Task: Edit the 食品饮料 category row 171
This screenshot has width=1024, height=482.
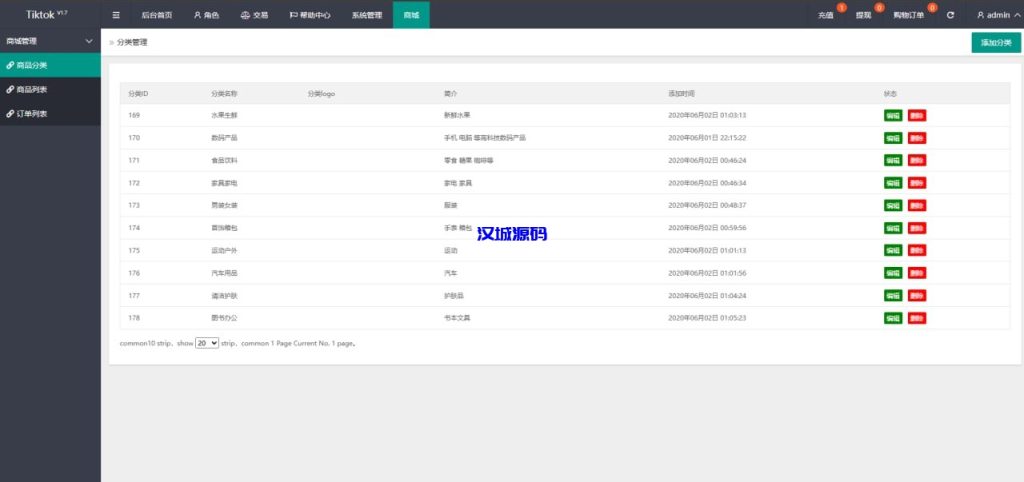Action: point(893,161)
